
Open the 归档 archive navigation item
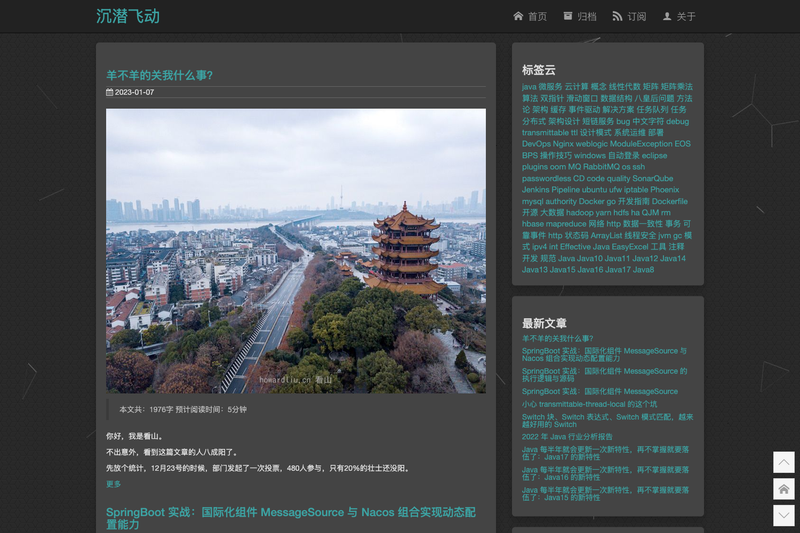[580, 16]
